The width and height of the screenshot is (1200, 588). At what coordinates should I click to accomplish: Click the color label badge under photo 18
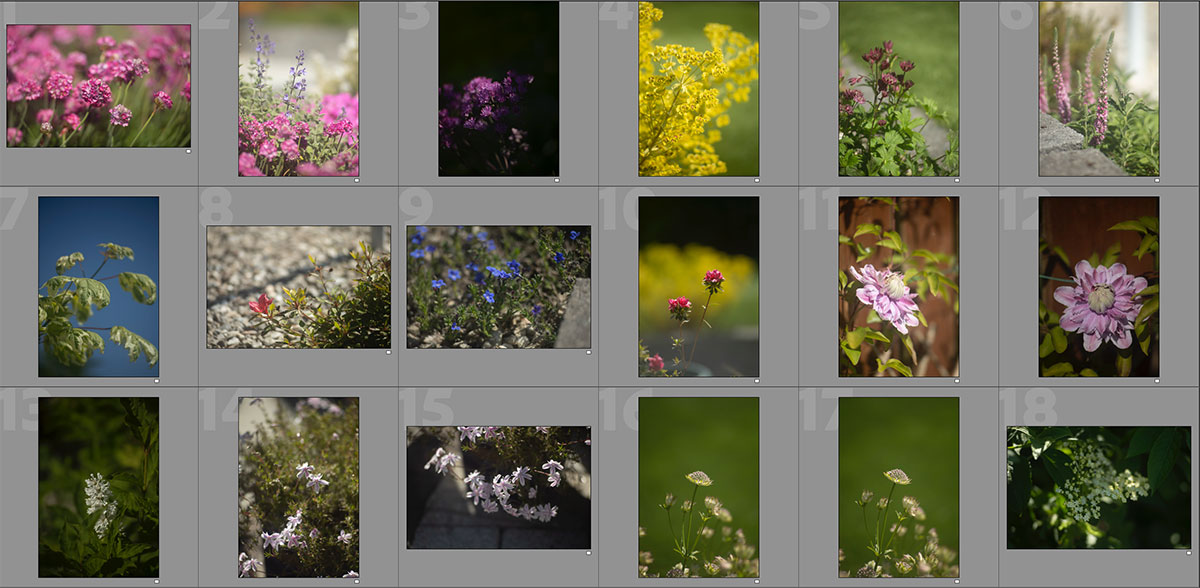(x=1188, y=552)
